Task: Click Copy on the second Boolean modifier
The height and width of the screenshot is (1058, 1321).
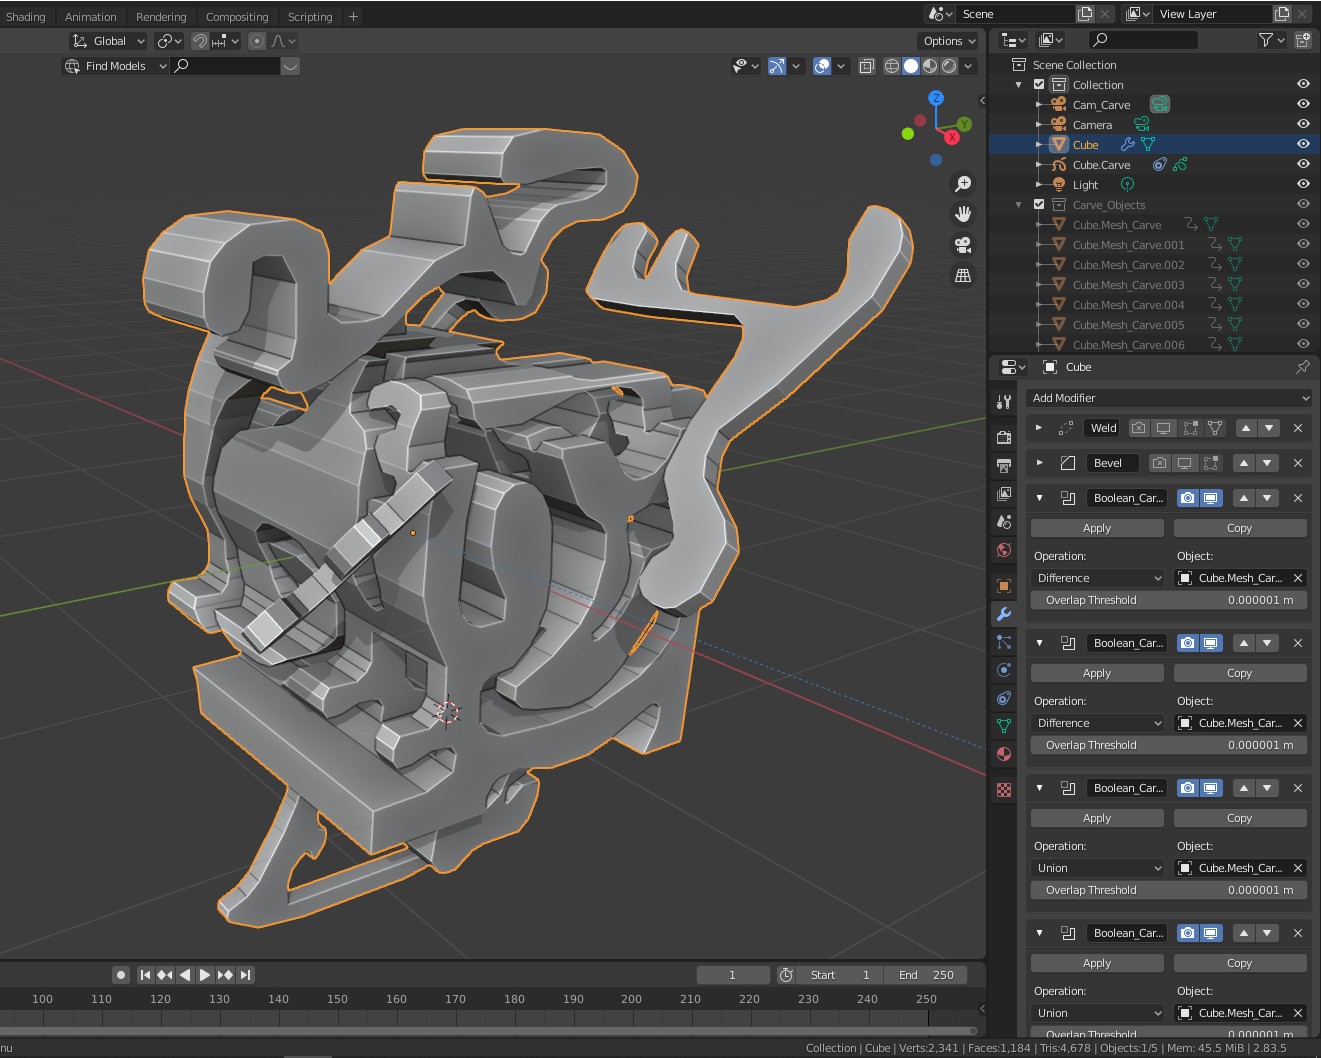Action: (x=1239, y=673)
